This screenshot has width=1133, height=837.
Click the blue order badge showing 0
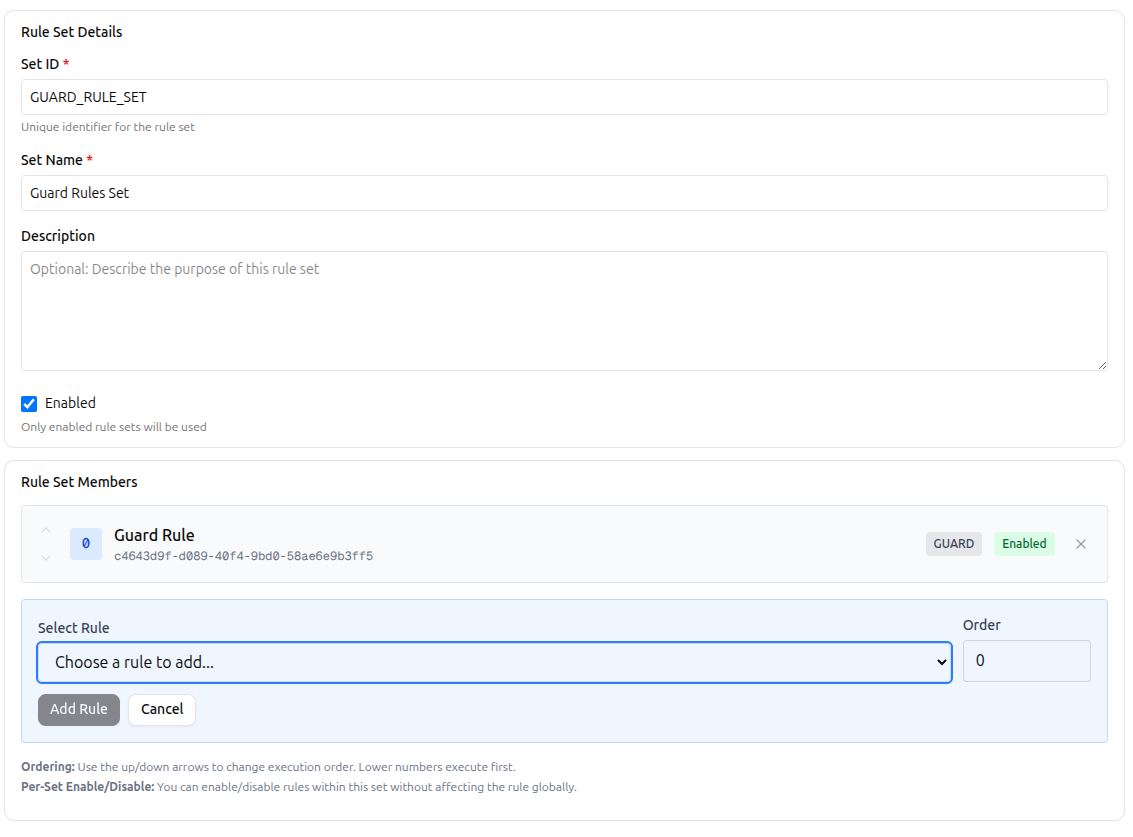[x=85, y=543]
